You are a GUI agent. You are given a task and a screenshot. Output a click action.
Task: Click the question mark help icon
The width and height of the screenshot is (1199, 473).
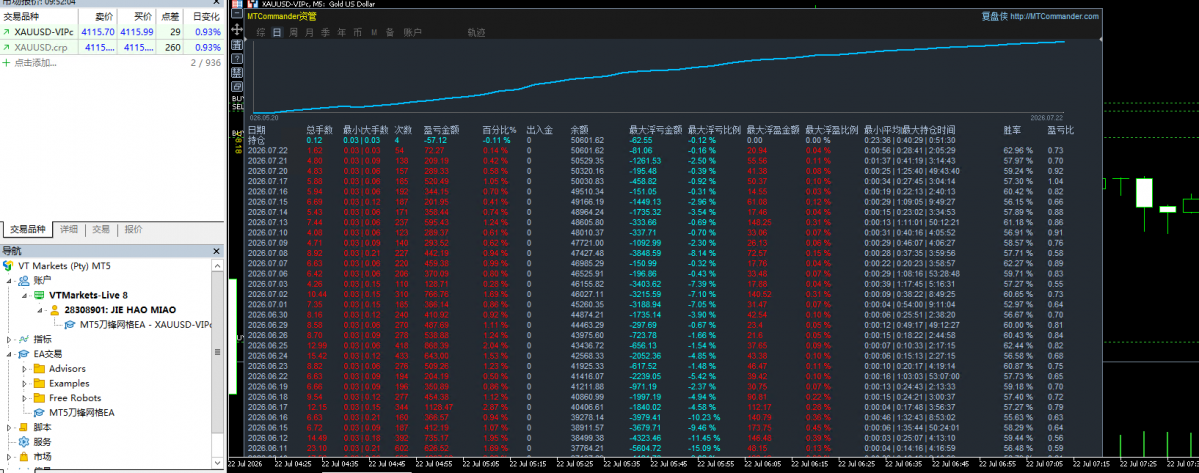point(237,58)
